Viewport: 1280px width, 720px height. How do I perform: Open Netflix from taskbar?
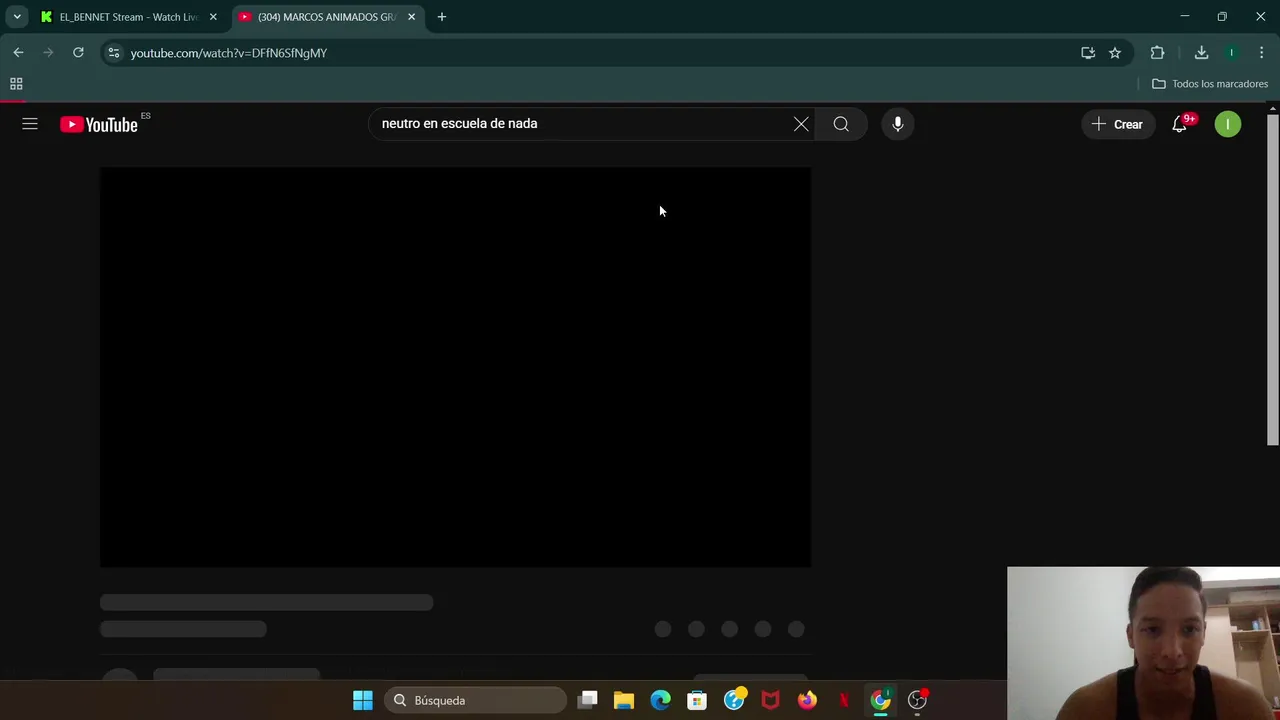[x=844, y=700]
